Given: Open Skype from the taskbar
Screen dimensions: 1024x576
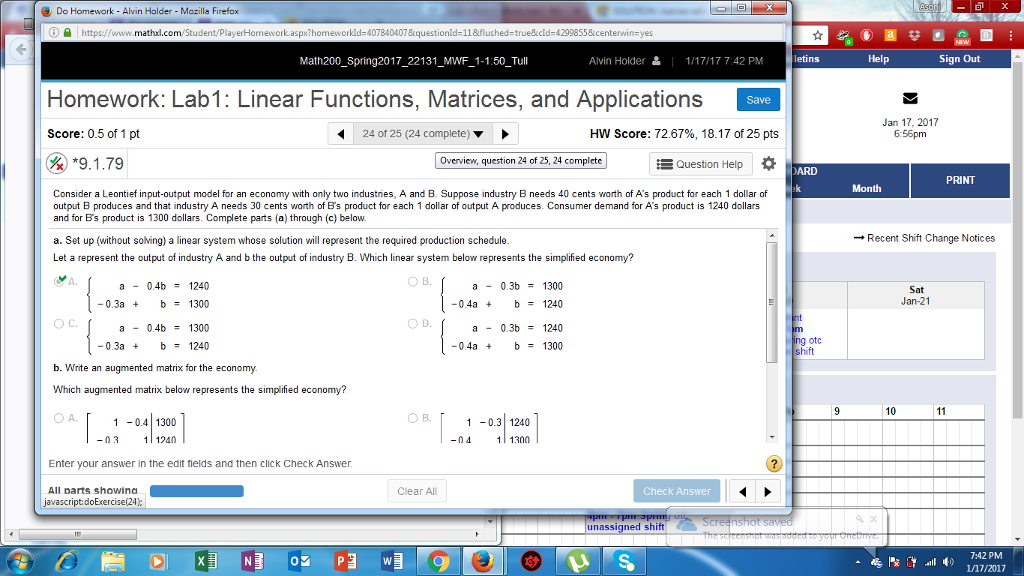Looking at the screenshot, I should [625, 562].
